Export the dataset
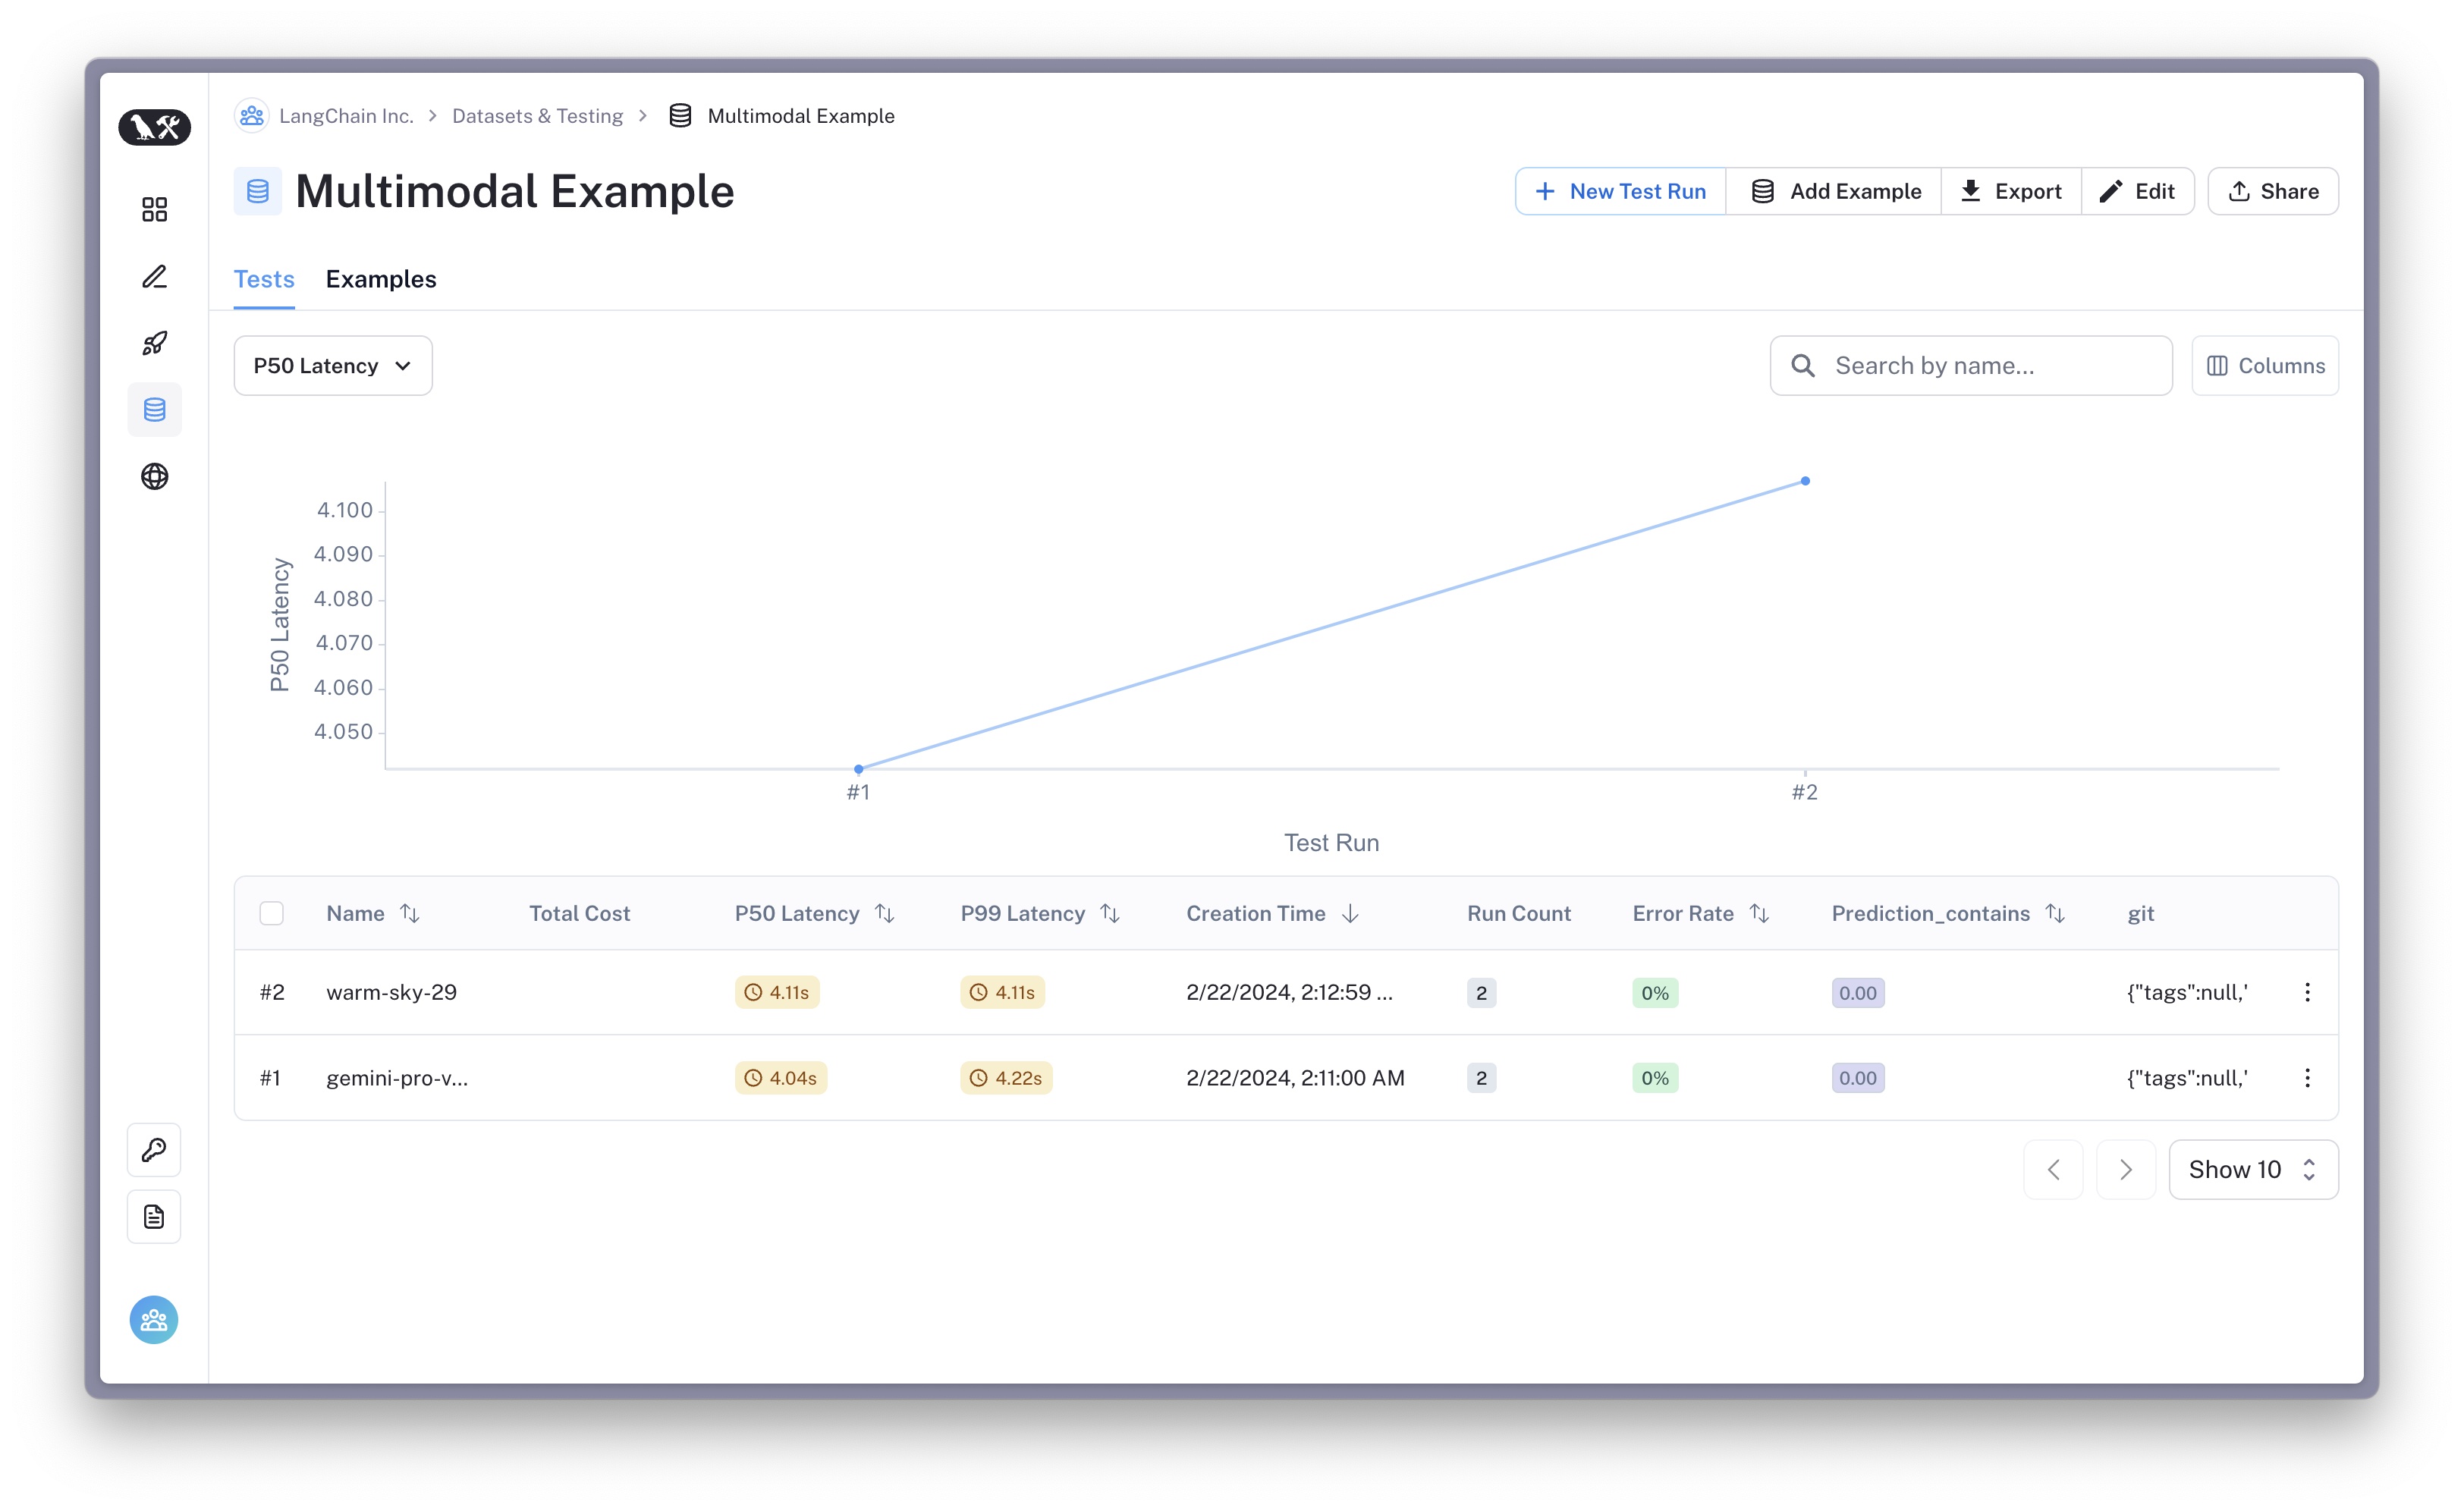2464x1511 pixels. [x=2011, y=191]
